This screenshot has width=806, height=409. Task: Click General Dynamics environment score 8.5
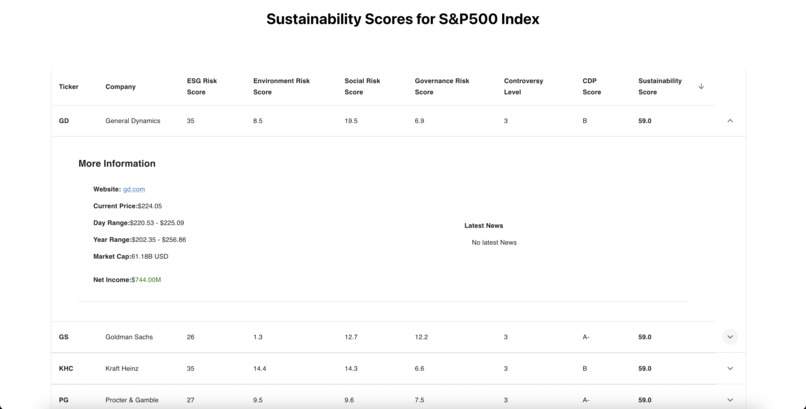[x=258, y=121]
